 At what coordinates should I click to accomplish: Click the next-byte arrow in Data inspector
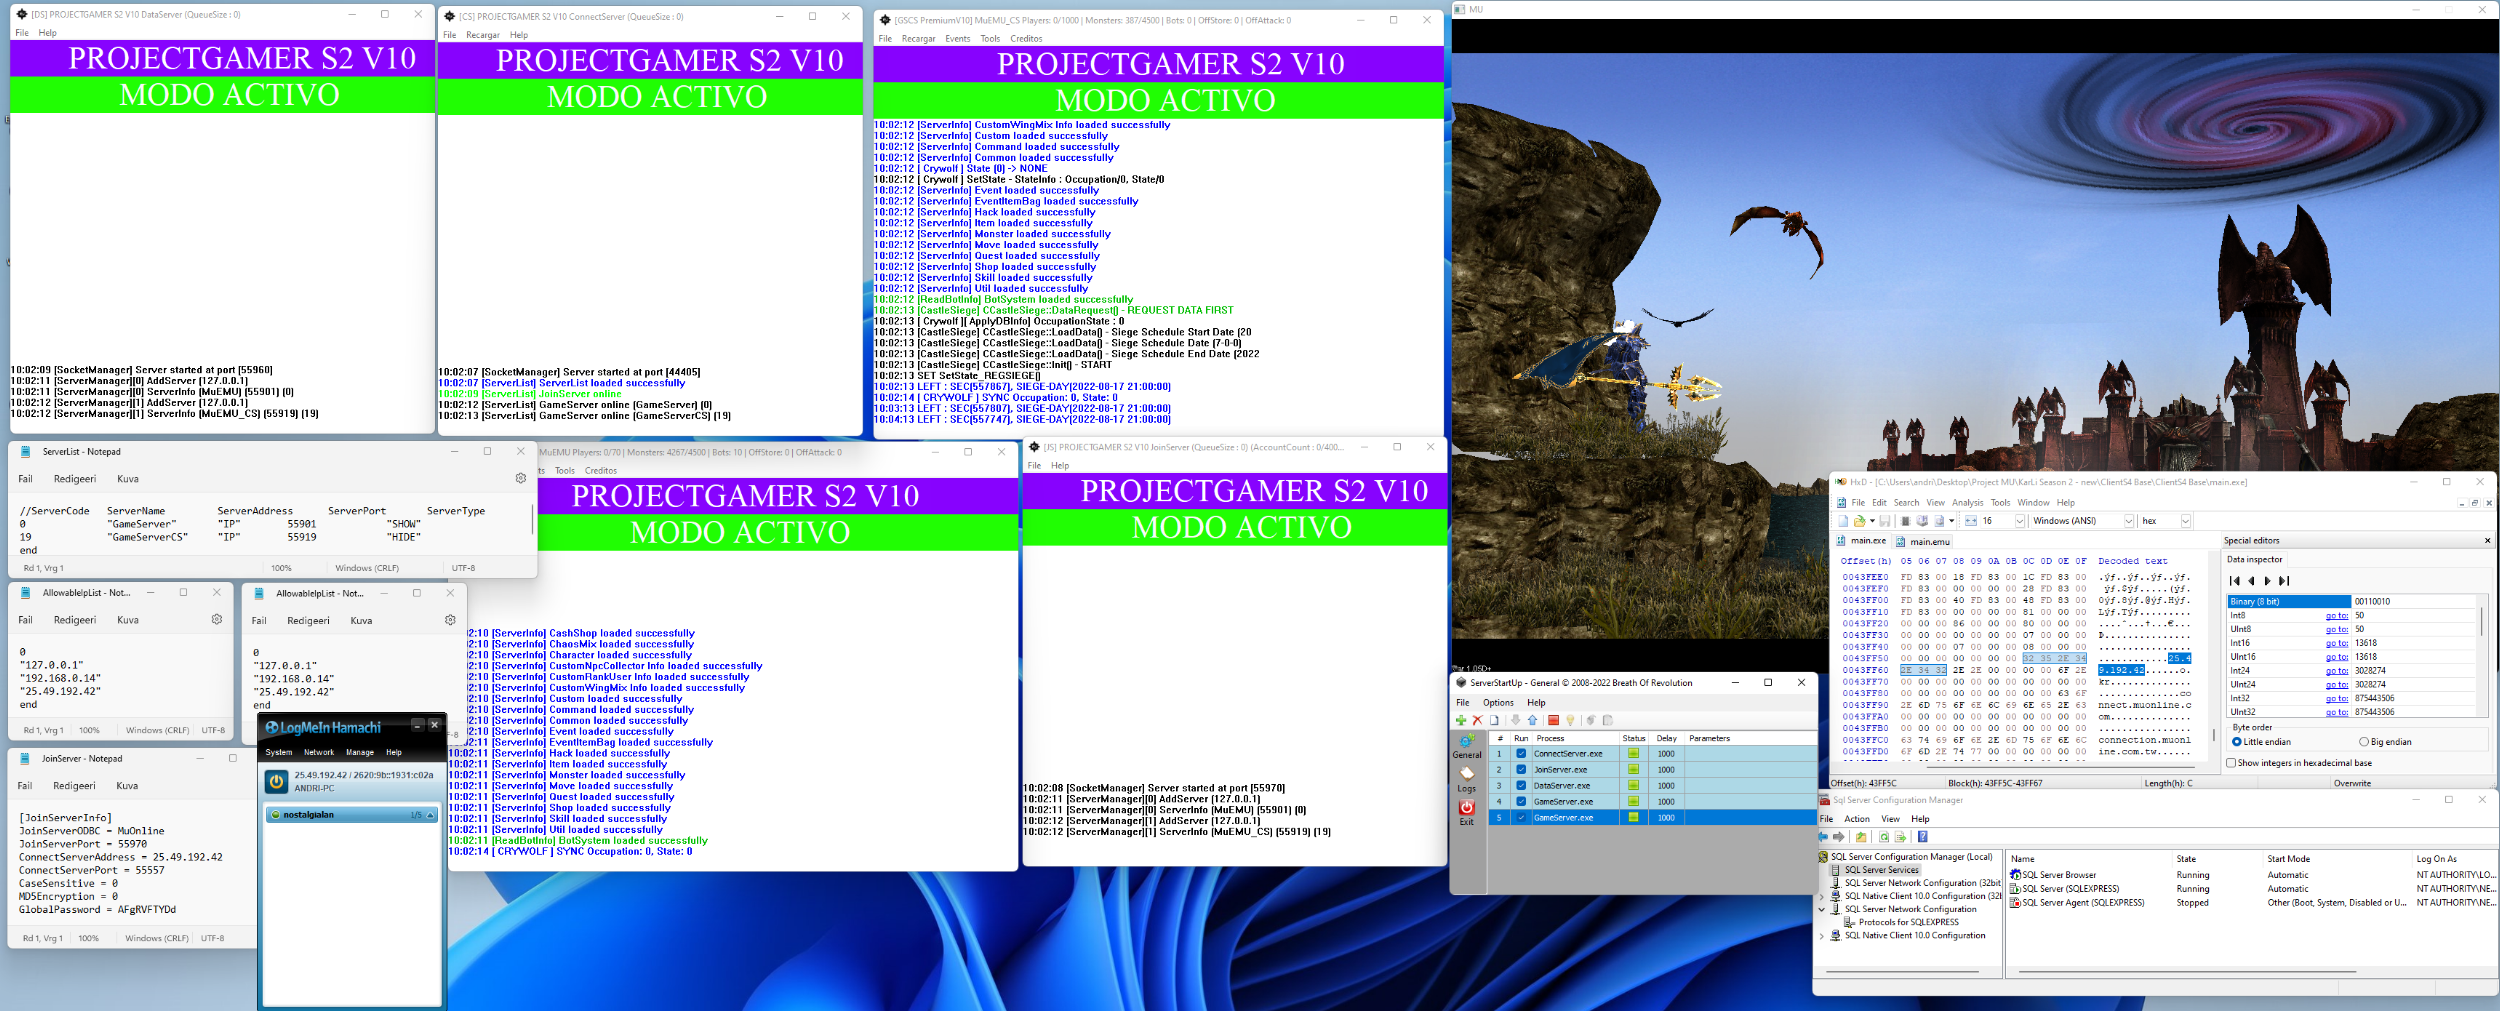click(2267, 581)
